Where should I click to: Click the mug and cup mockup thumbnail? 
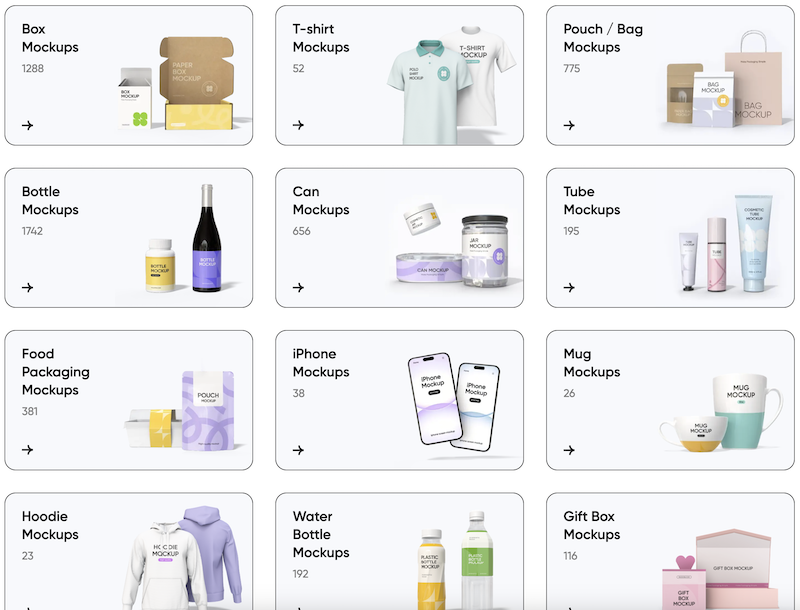click(720, 412)
